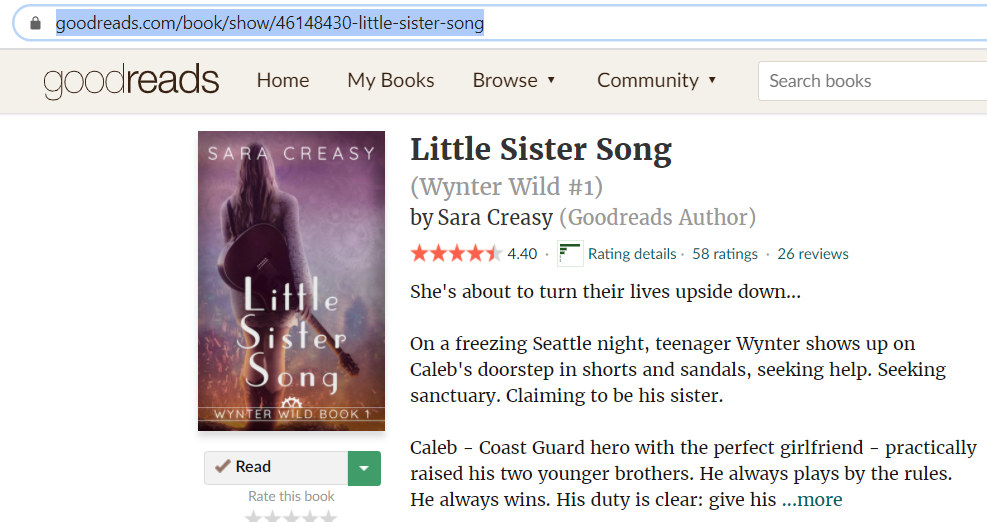Open the green shelf dropdown arrow

coord(364,468)
